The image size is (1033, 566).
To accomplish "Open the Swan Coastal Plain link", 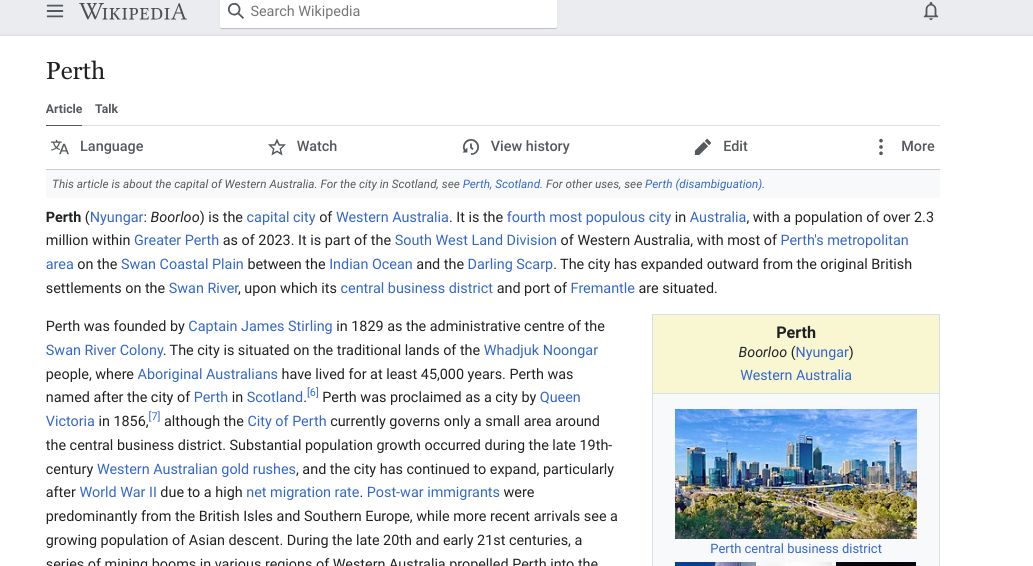I will point(182,264).
